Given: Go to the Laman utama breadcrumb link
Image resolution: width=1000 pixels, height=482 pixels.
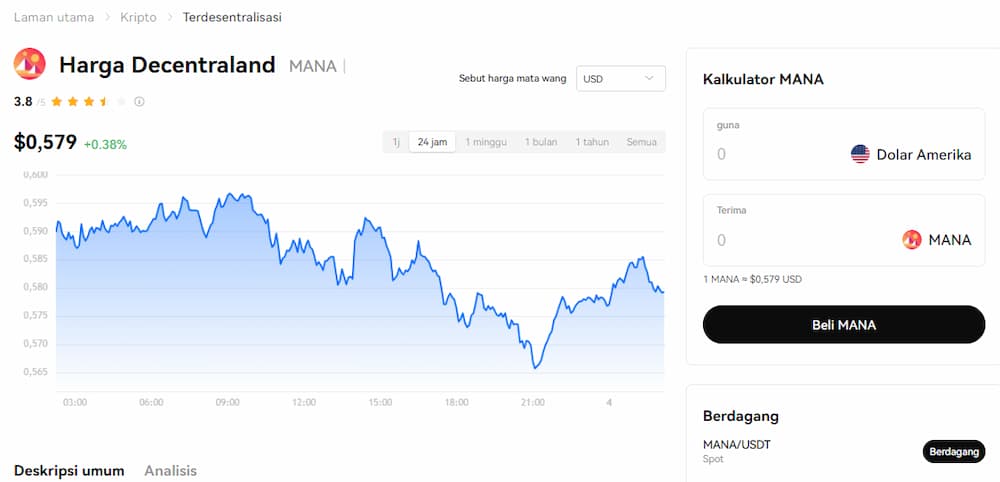Looking at the screenshot, I should tap(54, 17).
